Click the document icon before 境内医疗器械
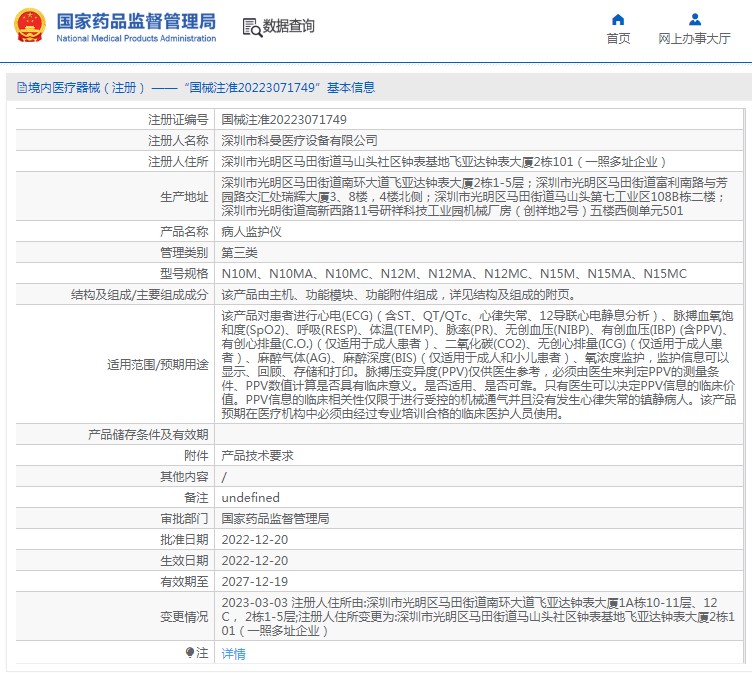Screen dimensions: 752x673 pyautogui.click(x=20, y=88)
